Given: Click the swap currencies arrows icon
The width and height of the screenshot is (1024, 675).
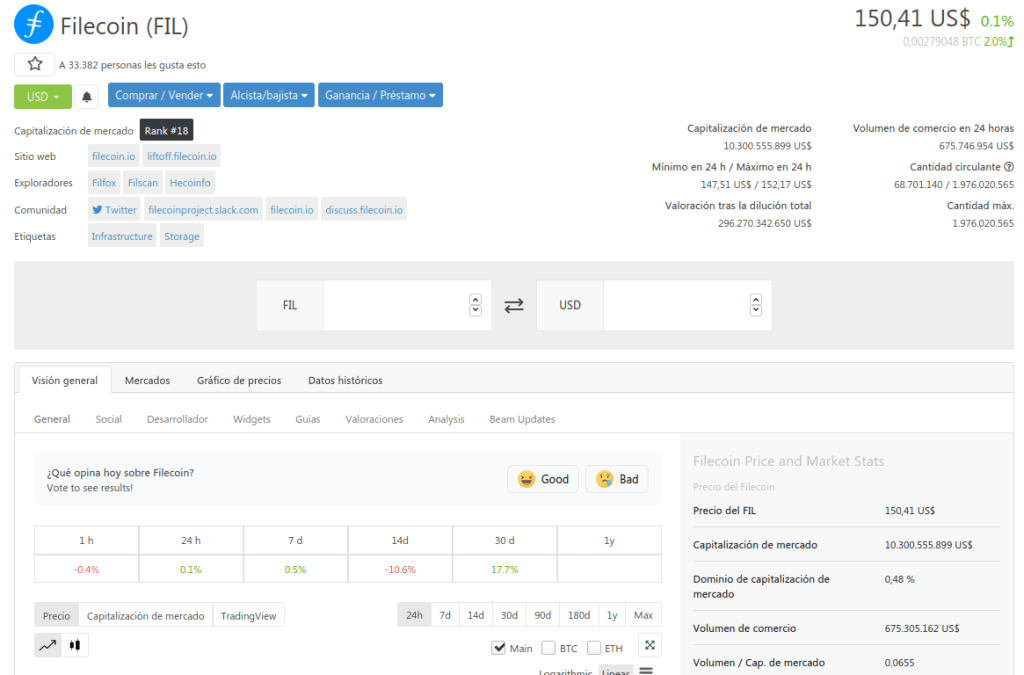Looking at the screenshot, I should coord(514,305).
